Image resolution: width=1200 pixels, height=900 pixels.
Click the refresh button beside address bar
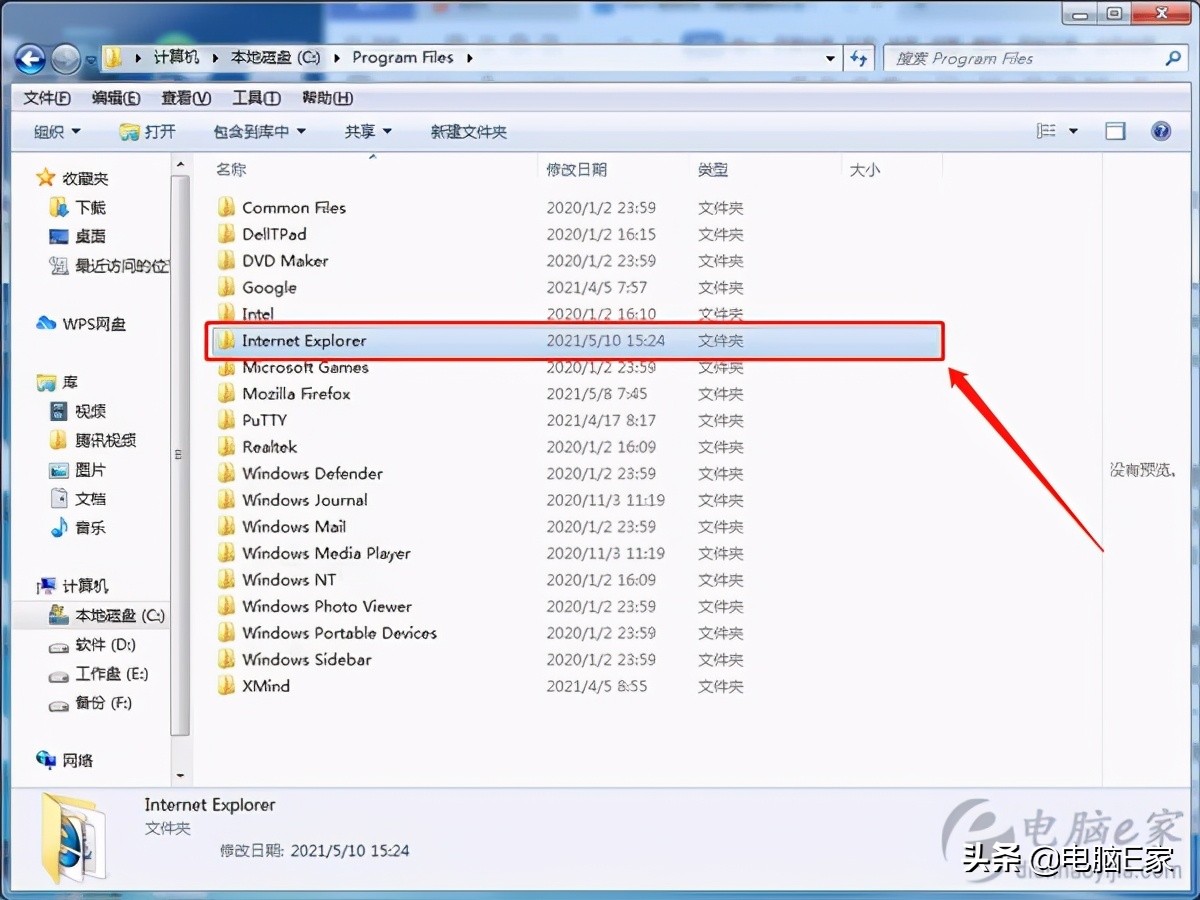coord(859,59)
